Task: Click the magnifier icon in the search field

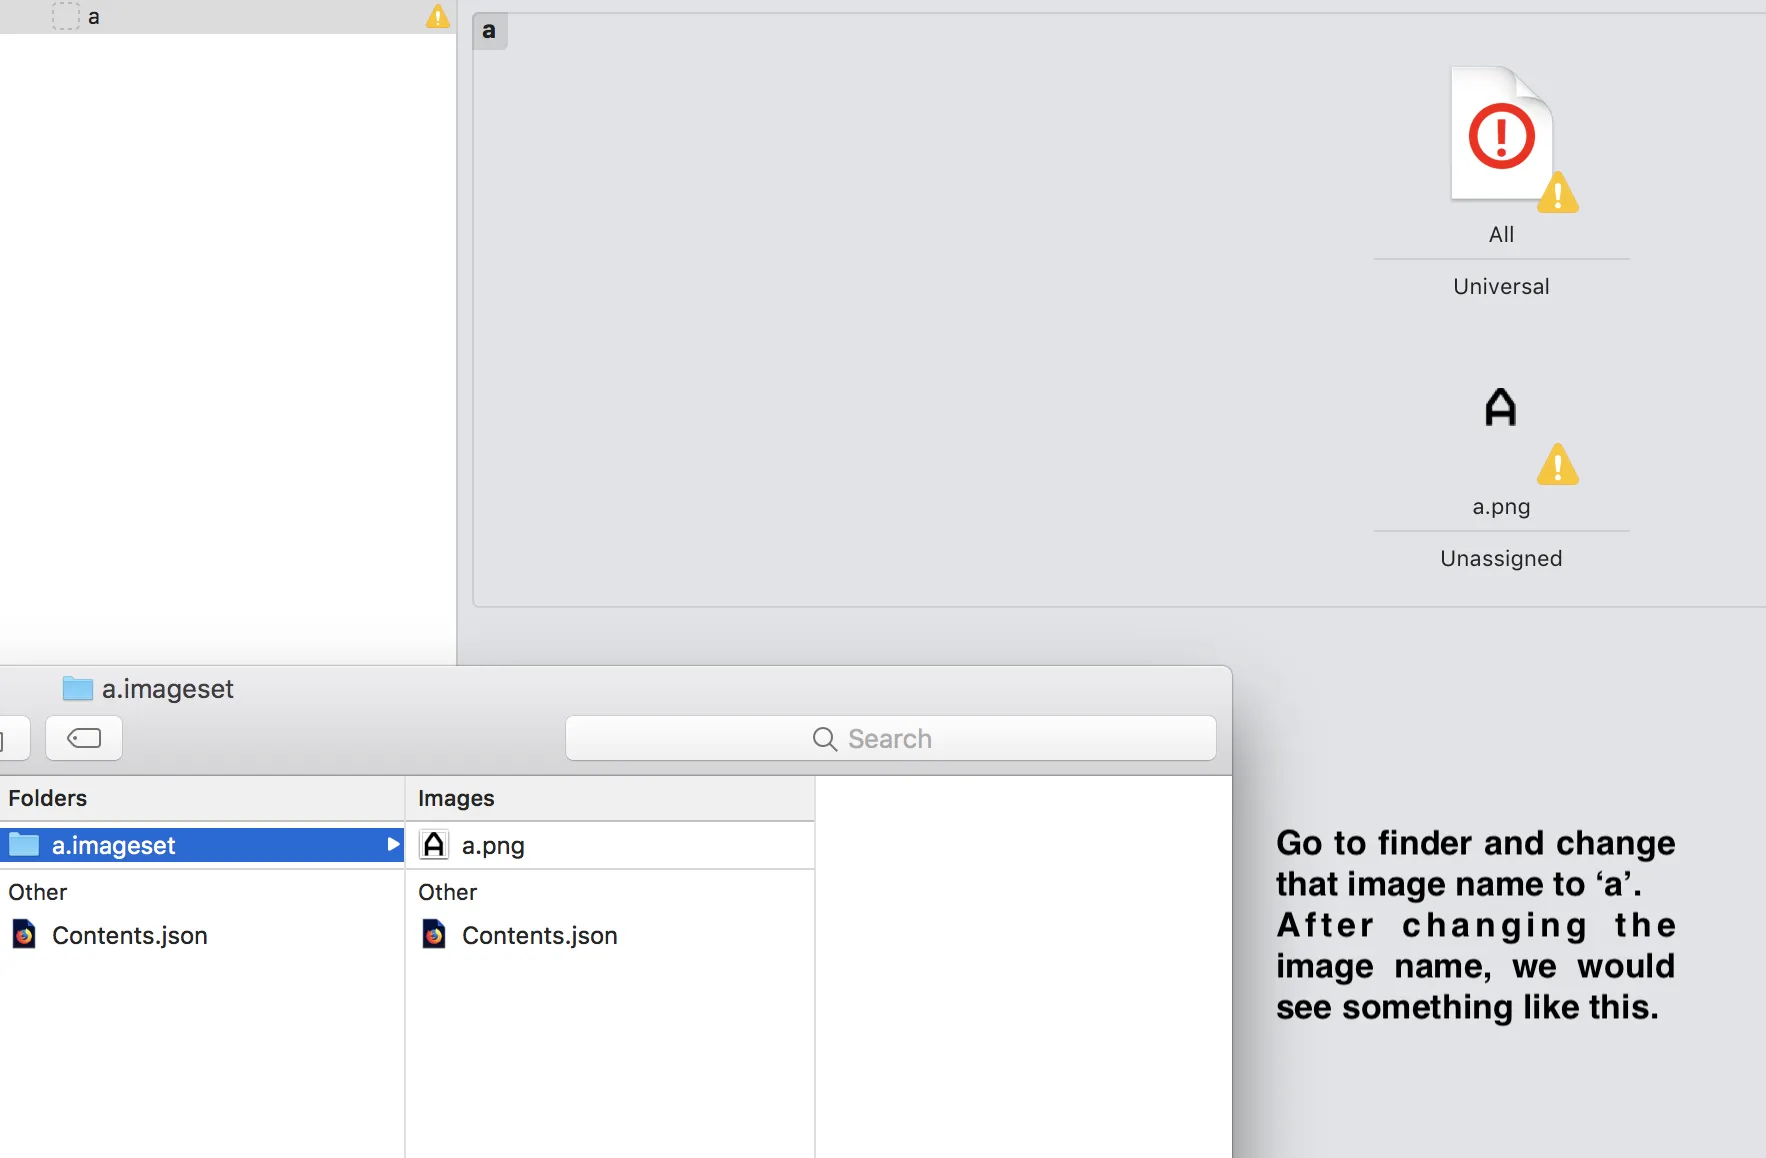Action: 825,739
